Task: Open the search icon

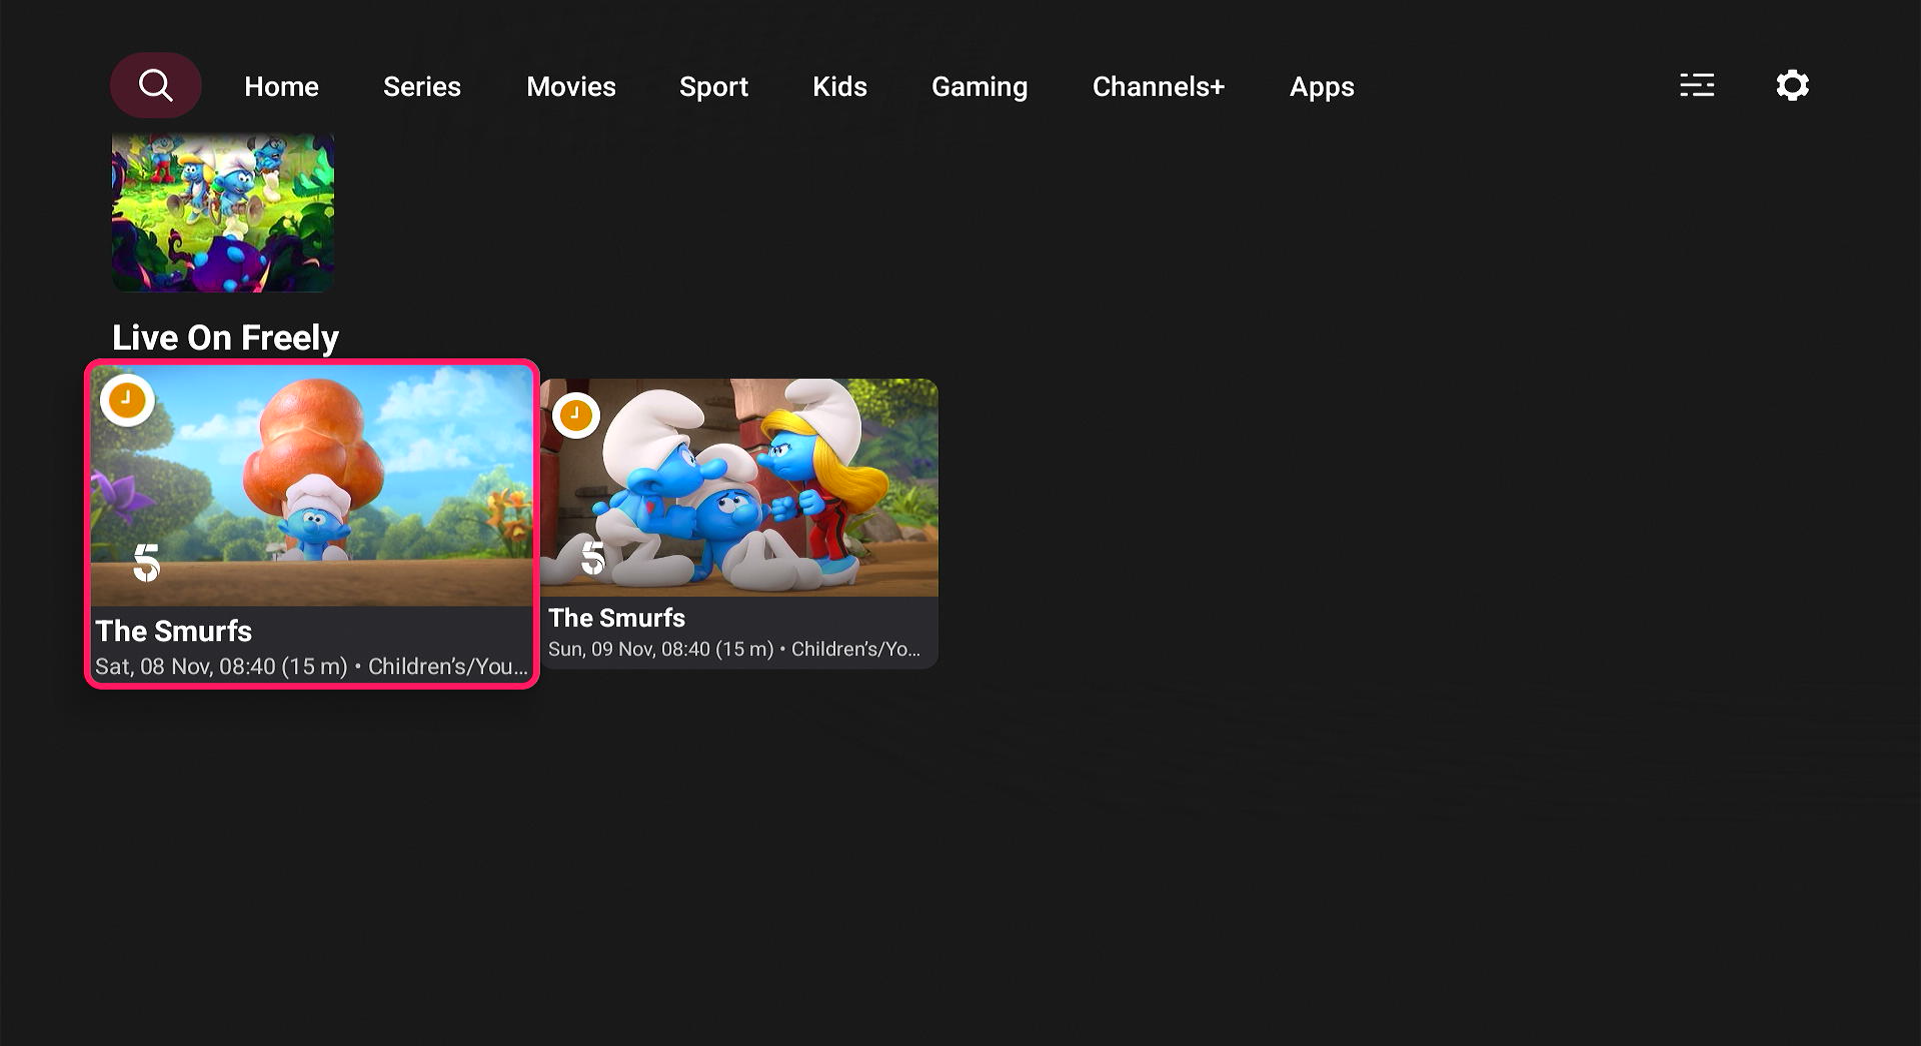Action: tap(155, 86)
